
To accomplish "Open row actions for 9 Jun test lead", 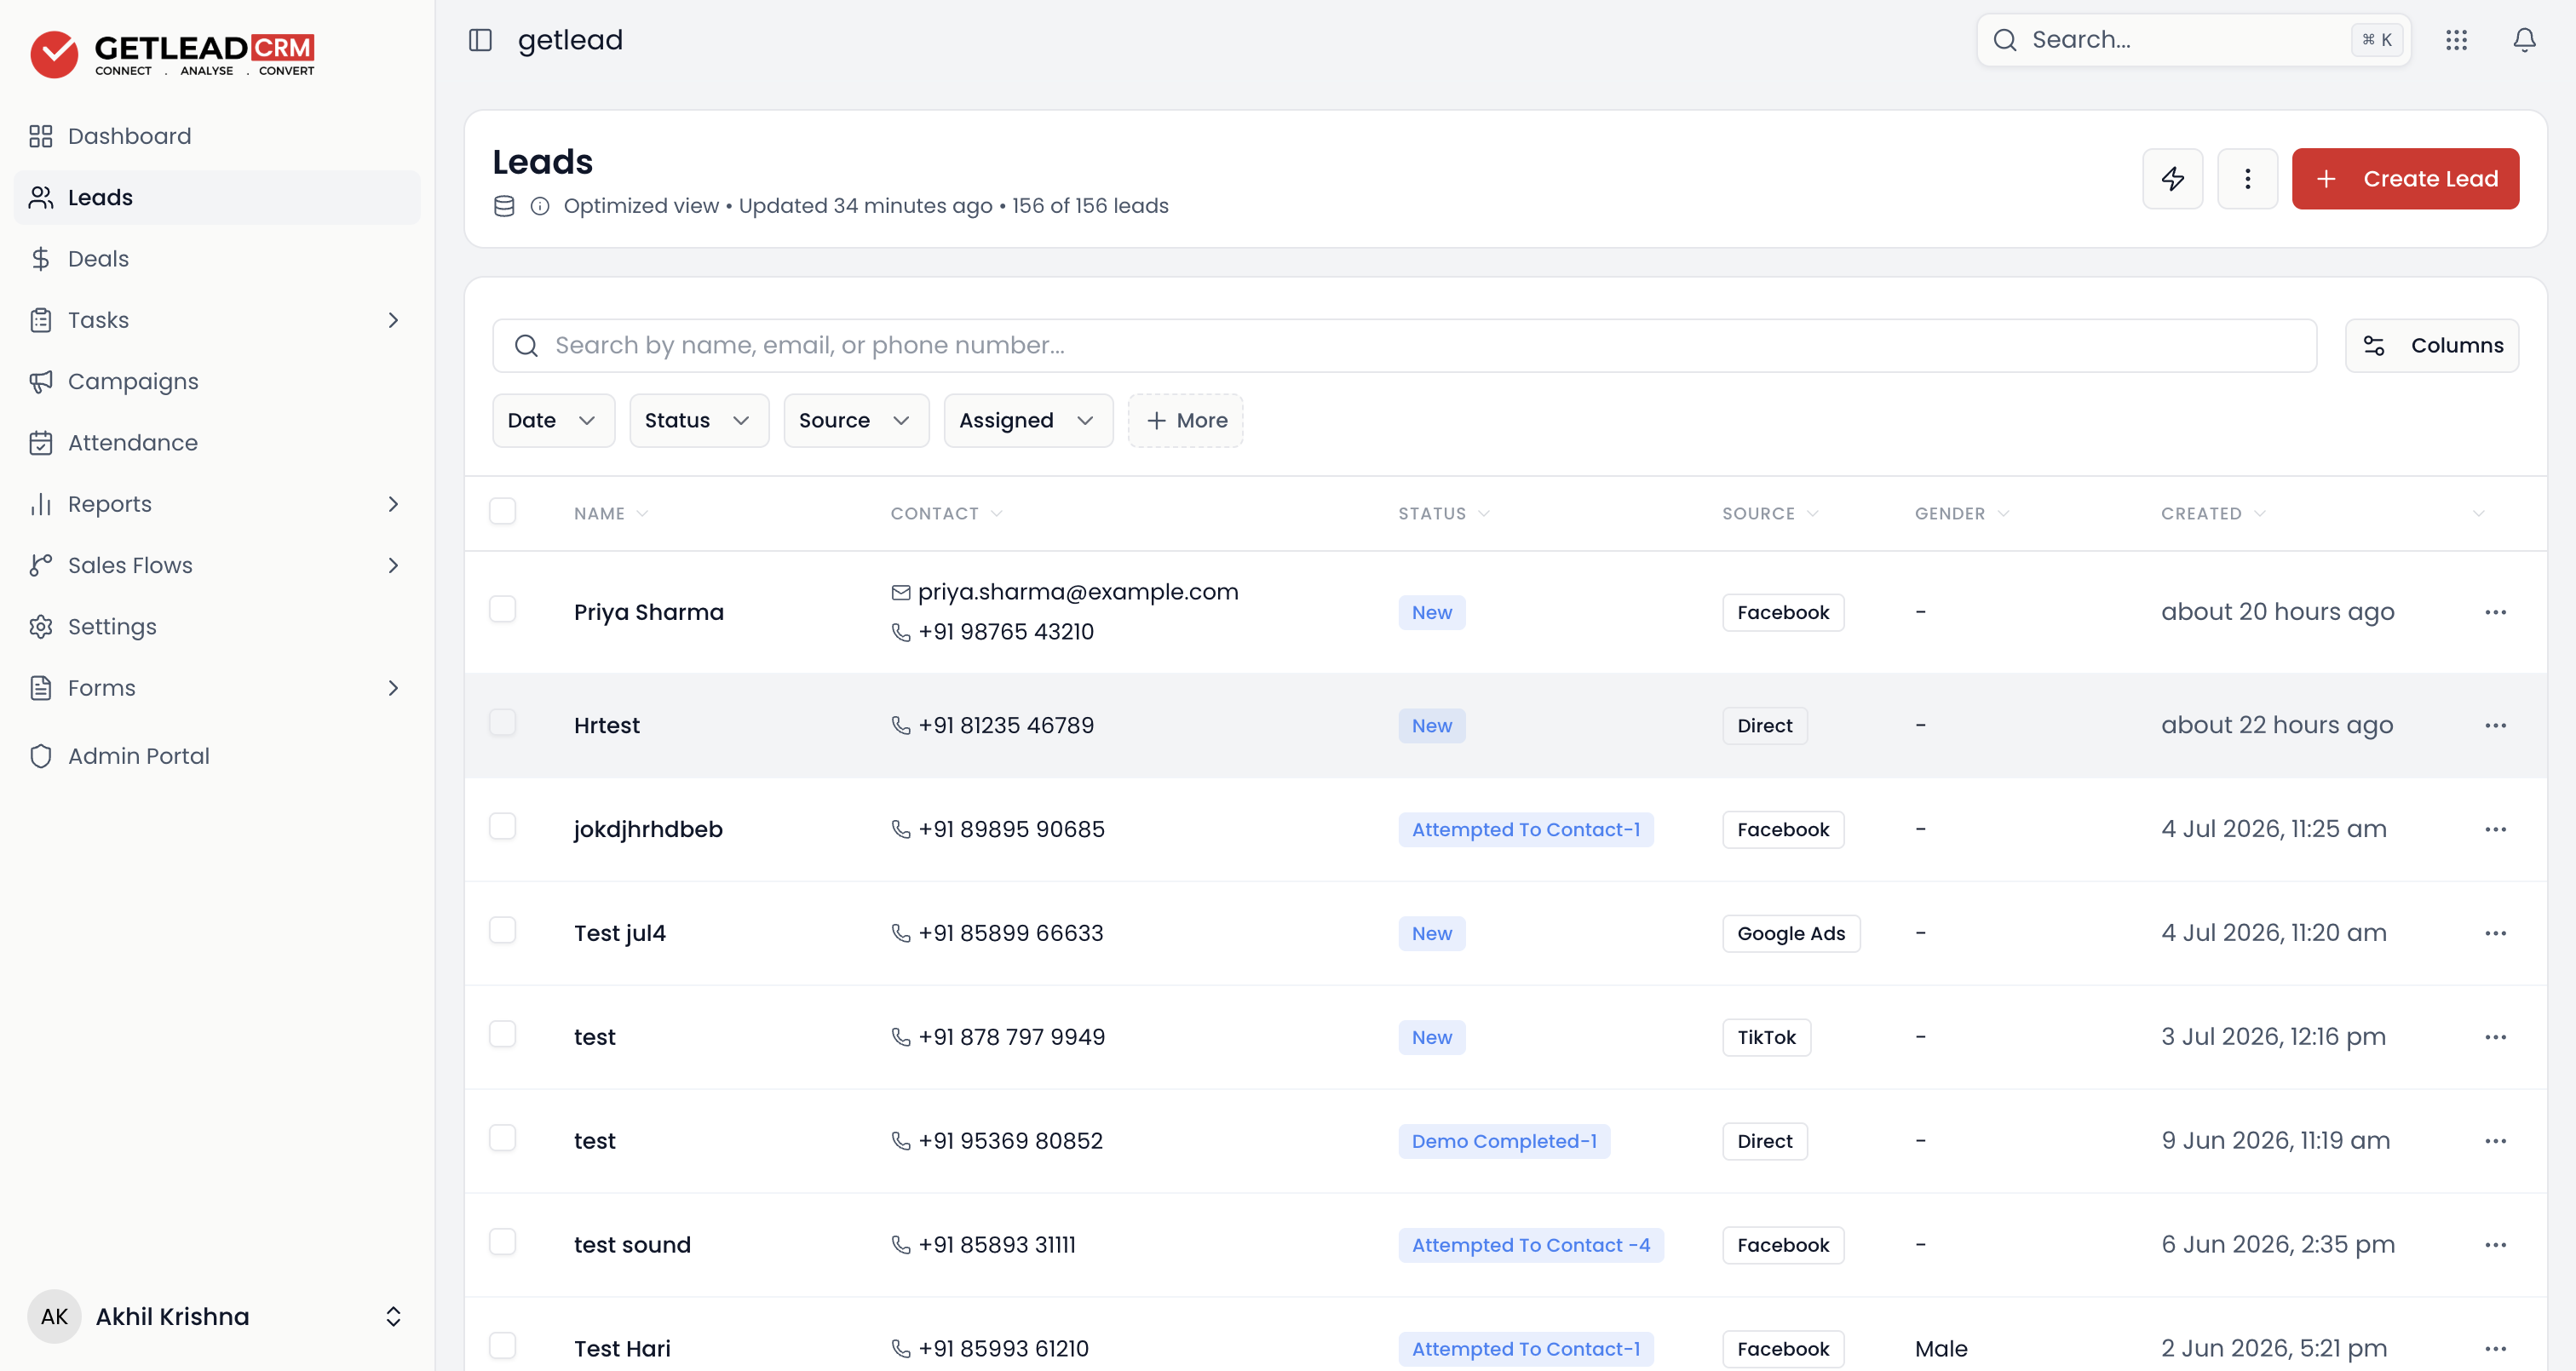I will coord(2495,1141).
